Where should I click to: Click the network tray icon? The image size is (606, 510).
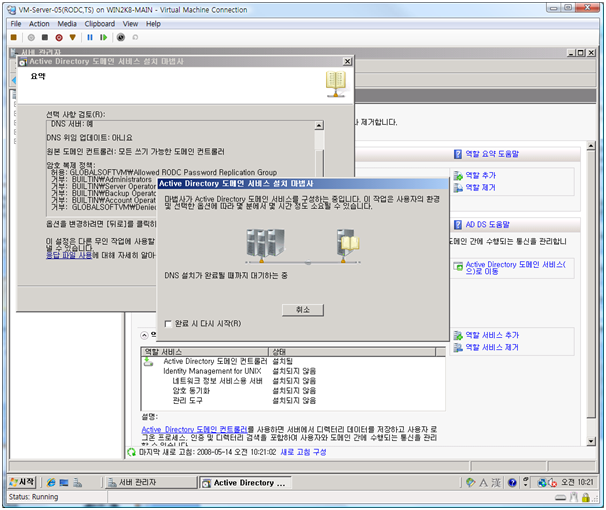pos(542,483)
